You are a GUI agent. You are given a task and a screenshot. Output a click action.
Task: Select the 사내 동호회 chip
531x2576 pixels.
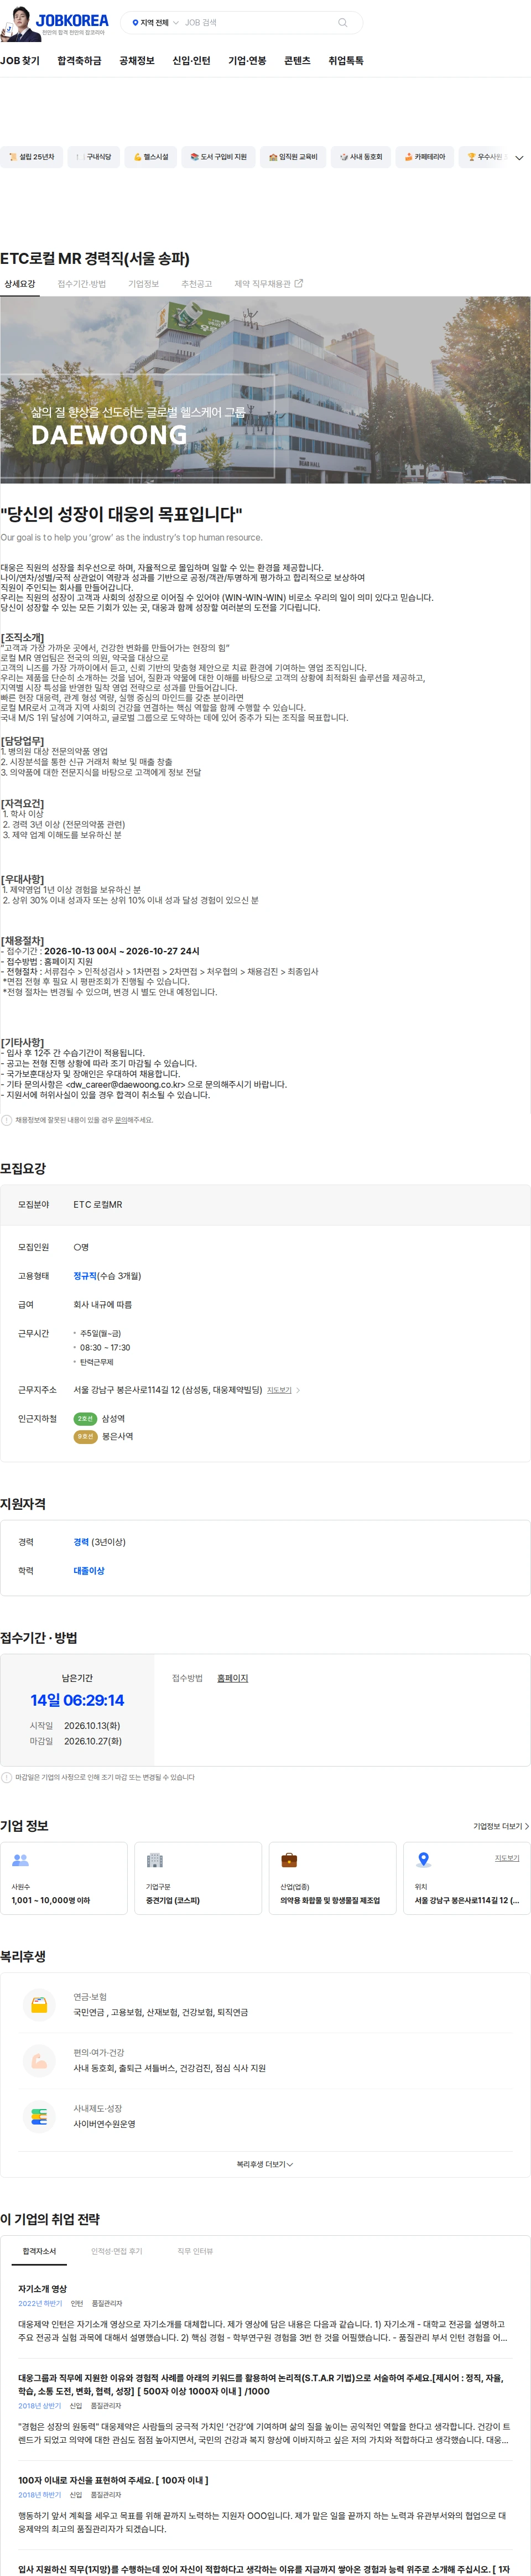click(x=360, y=157)
